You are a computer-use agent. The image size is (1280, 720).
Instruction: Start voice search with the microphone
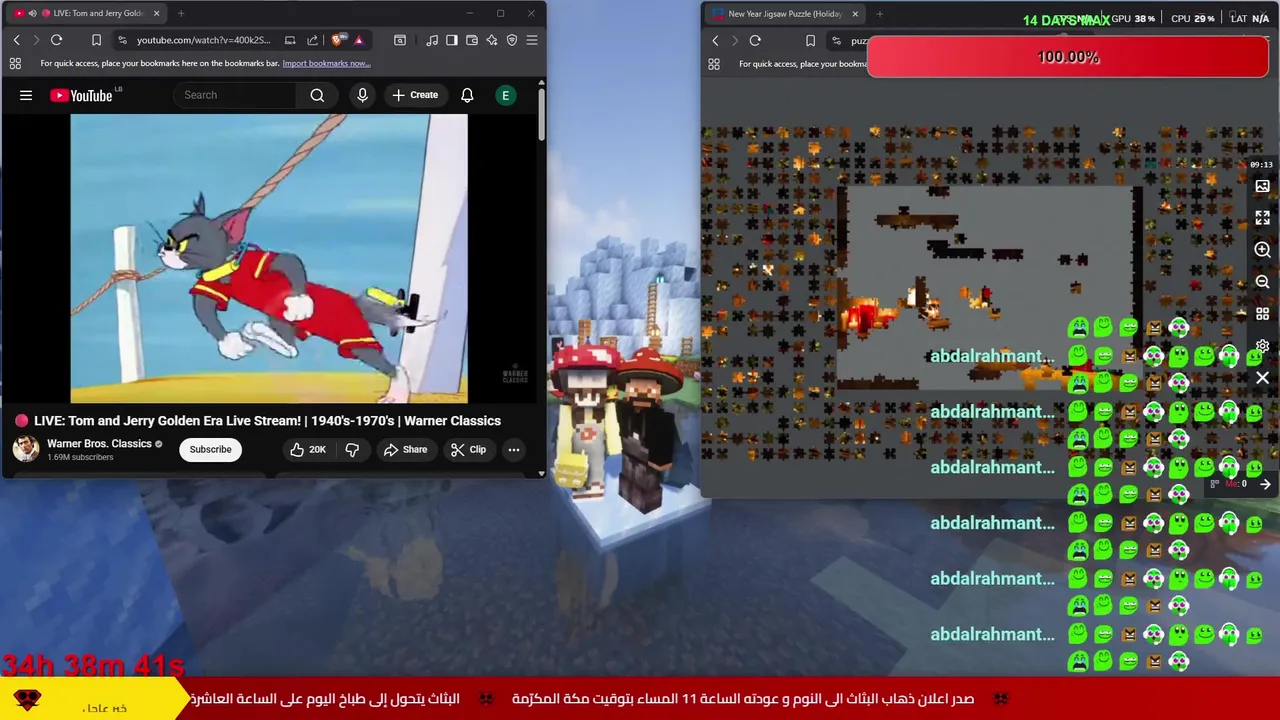[362, 95]
